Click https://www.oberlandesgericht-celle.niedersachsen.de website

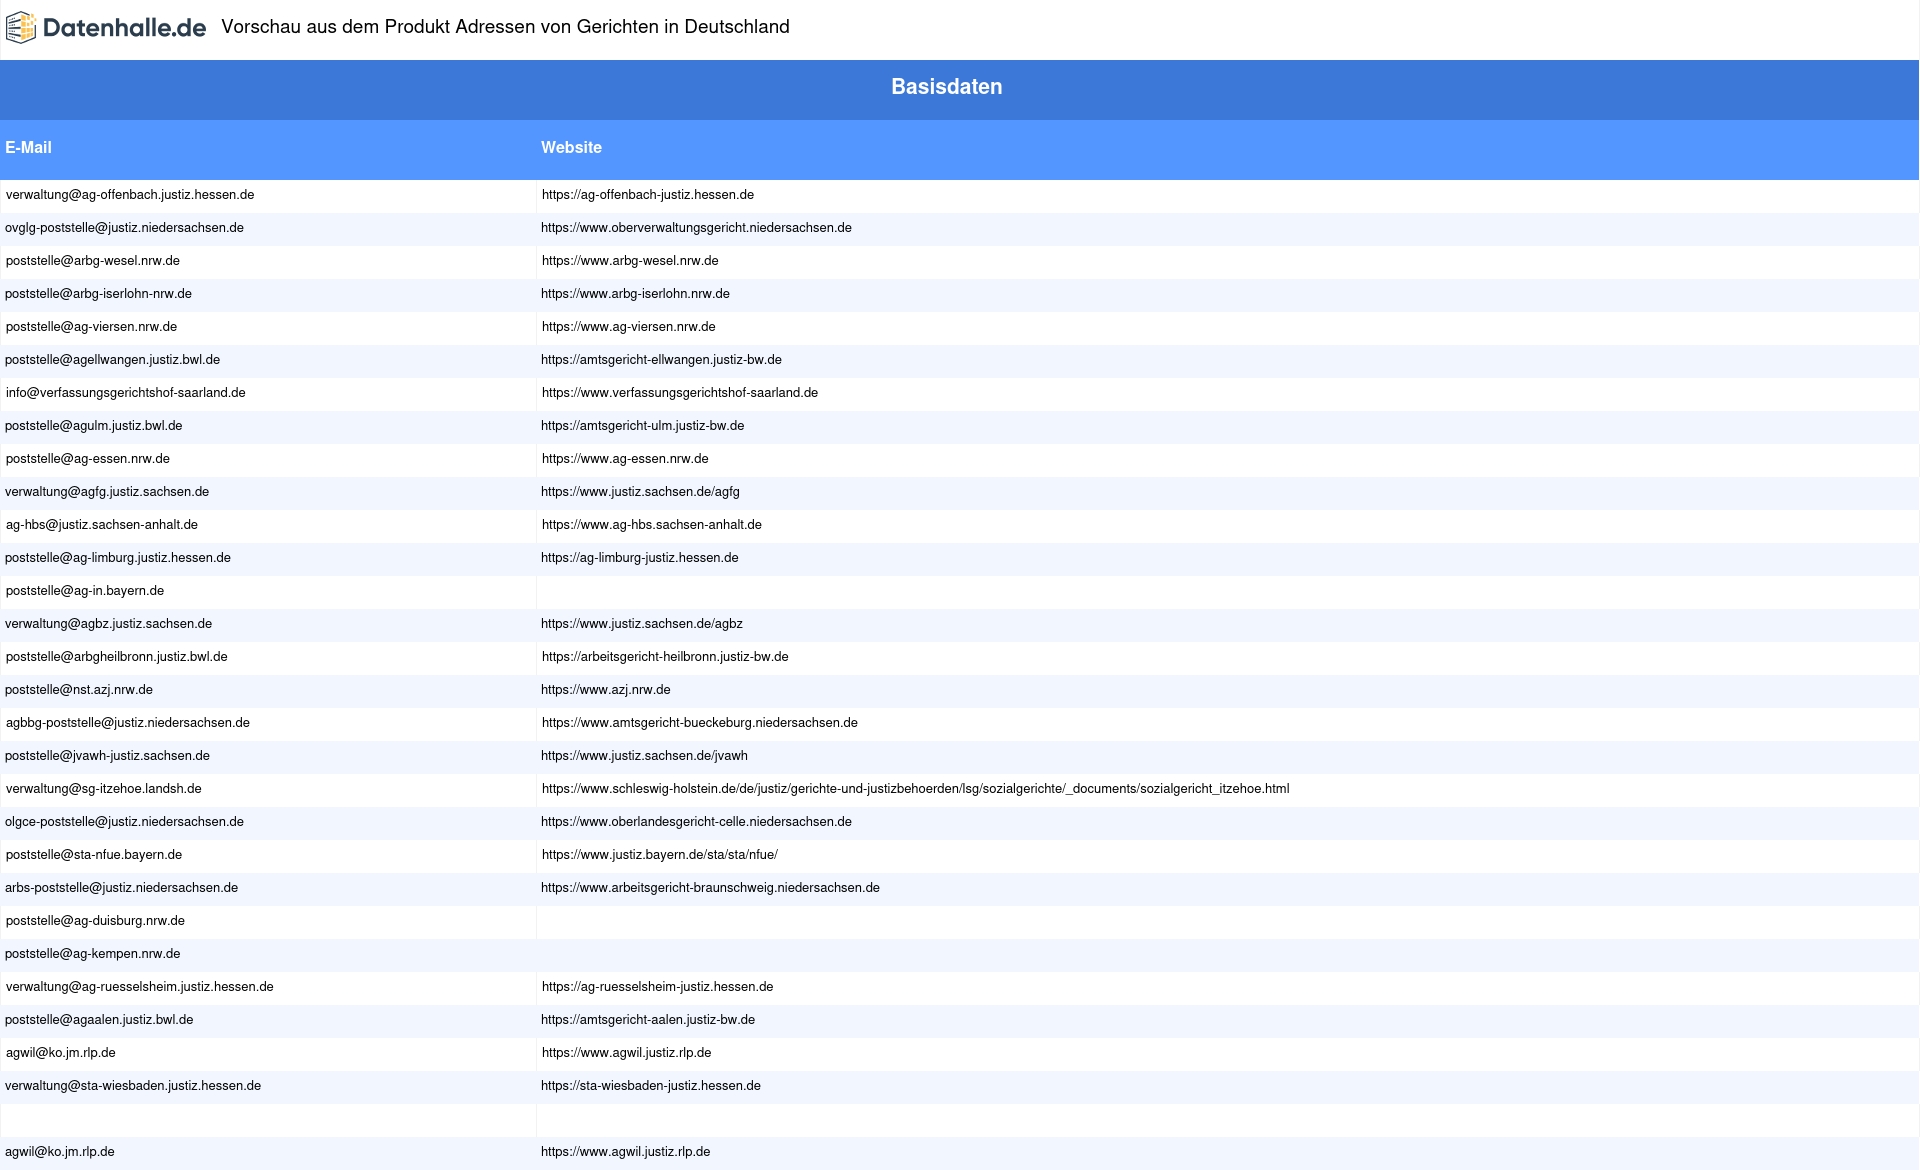pos(696,822)
